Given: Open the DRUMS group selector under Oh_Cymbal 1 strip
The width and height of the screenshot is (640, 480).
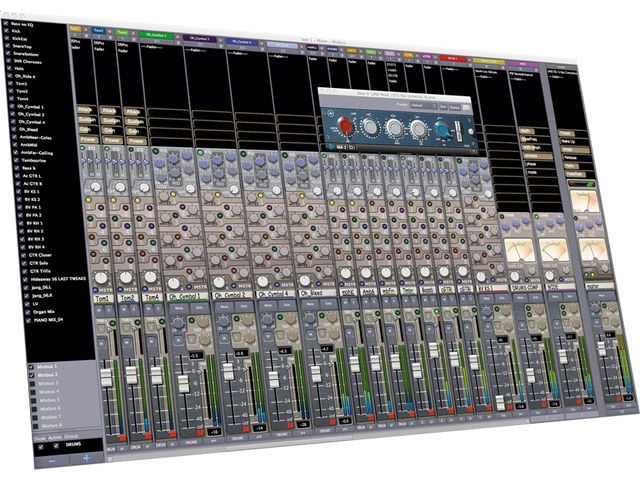Looking at the screenshot, I should 191,442.
